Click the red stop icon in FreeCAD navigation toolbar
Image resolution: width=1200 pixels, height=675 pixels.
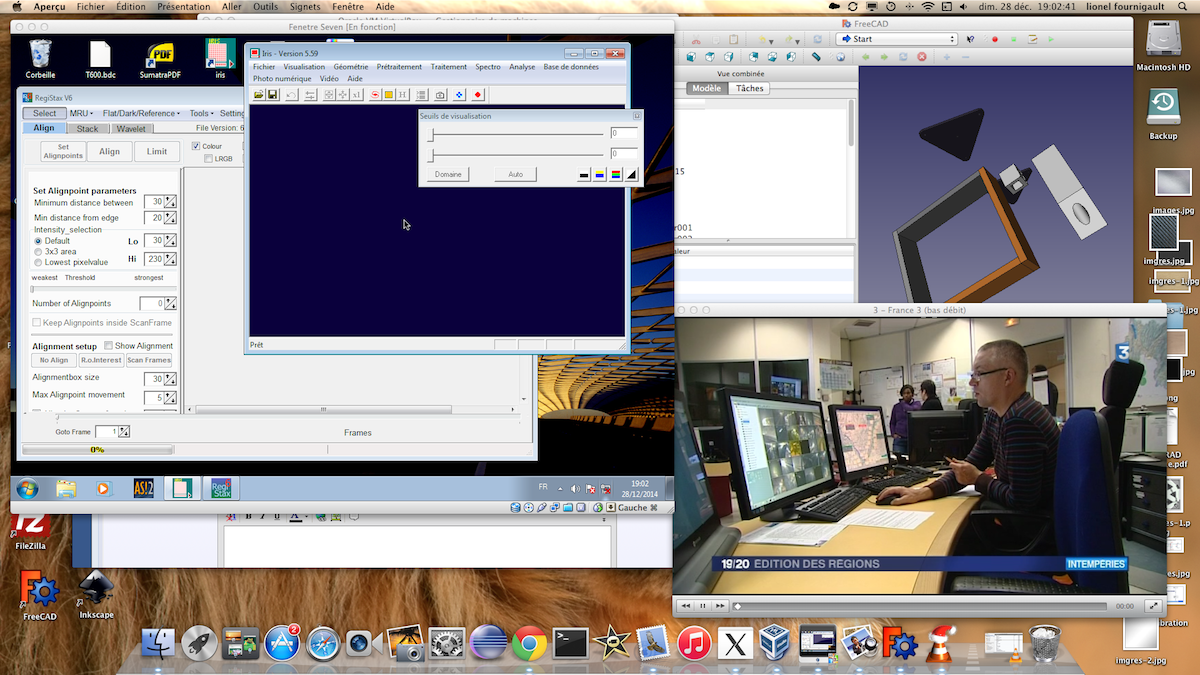(921, 57)
